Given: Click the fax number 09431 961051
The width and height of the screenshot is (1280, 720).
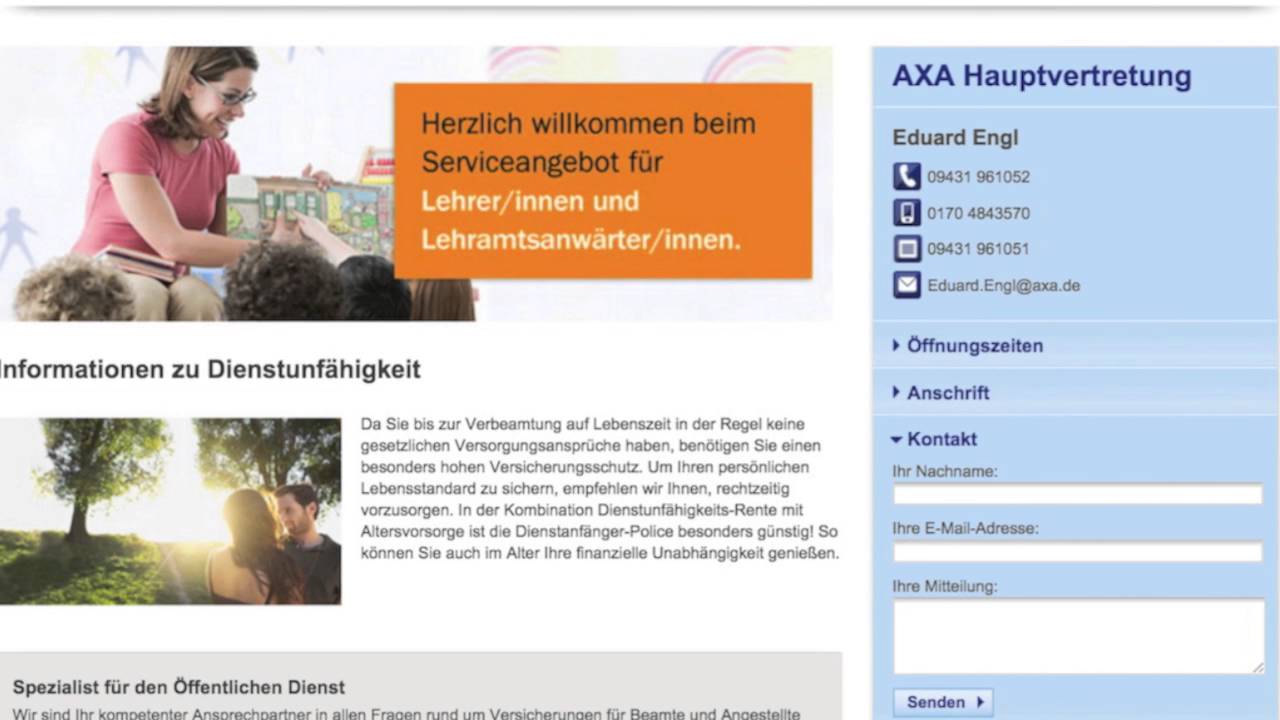Looking at the screenshot, I should 978,249.
